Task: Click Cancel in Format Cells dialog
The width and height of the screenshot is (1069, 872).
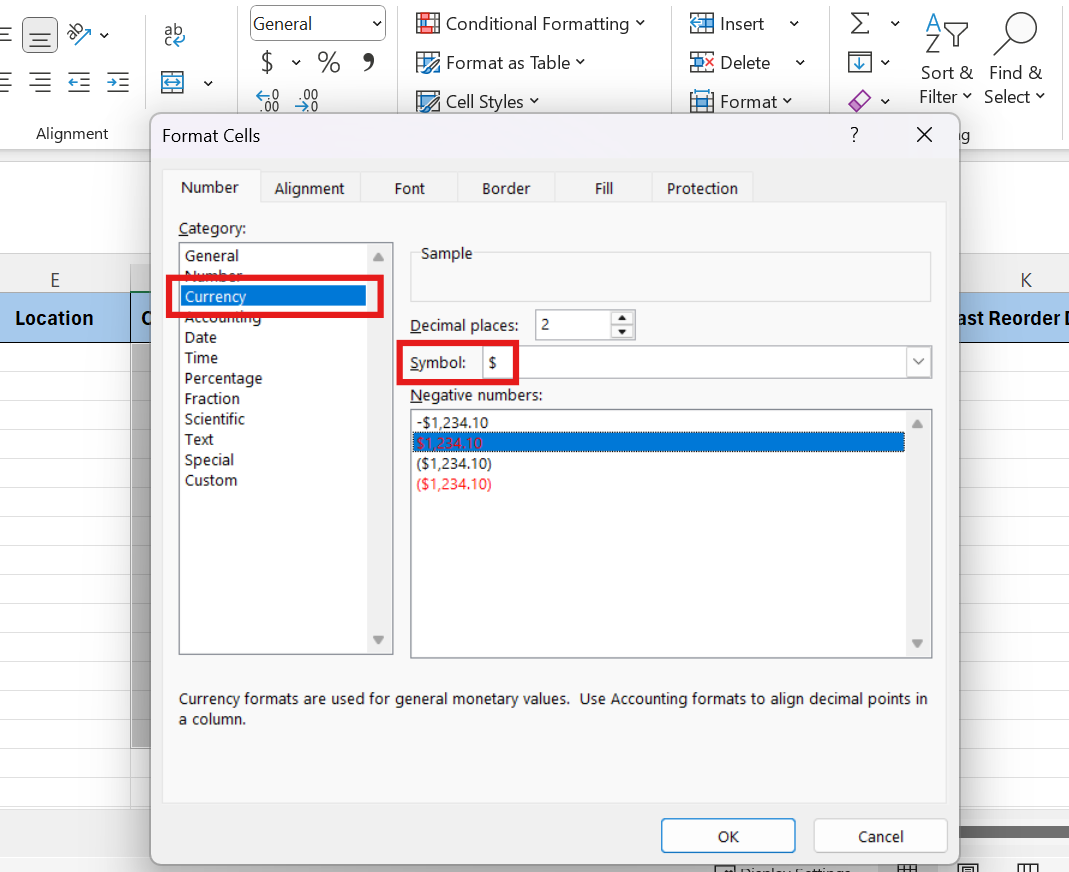Action: click(x=880, y=836)
